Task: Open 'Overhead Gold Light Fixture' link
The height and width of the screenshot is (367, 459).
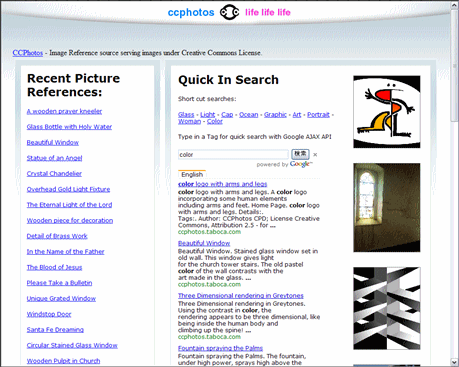Action: click(x=68, y=189)
